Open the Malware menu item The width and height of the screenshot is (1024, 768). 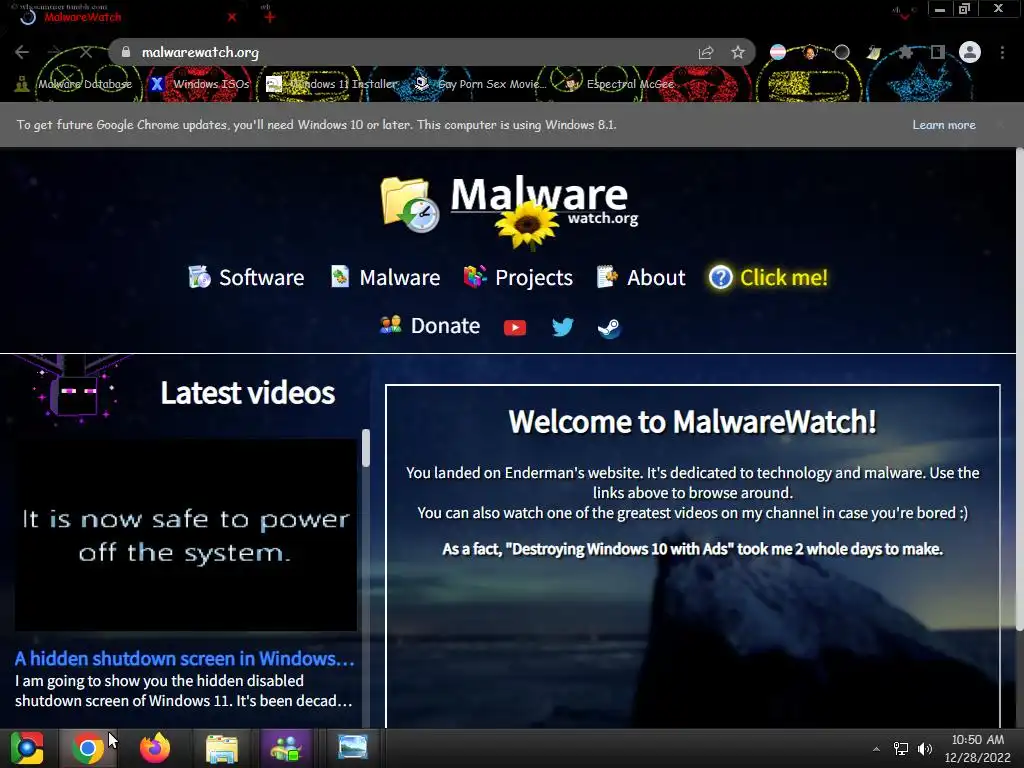click(385, 277)
